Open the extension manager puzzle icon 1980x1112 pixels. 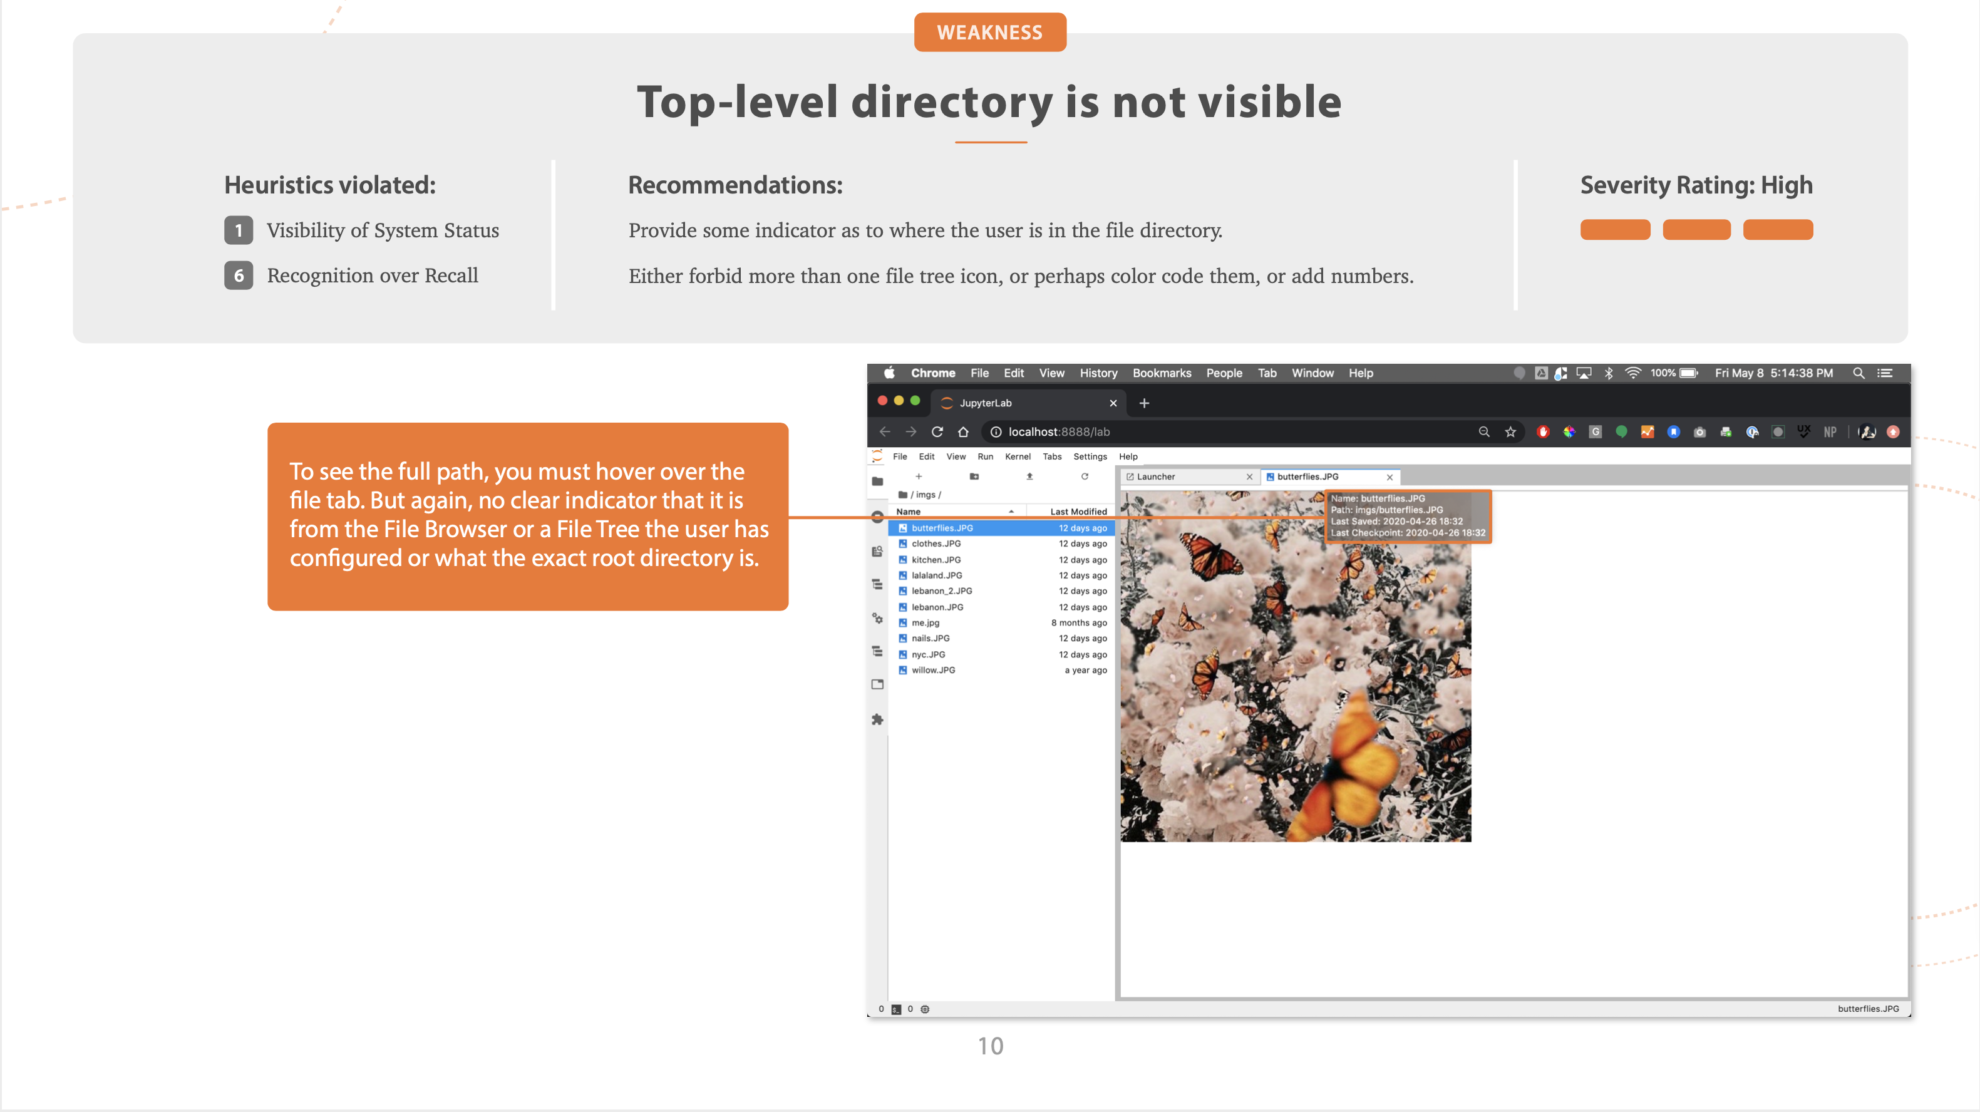[x=878, y=719]
